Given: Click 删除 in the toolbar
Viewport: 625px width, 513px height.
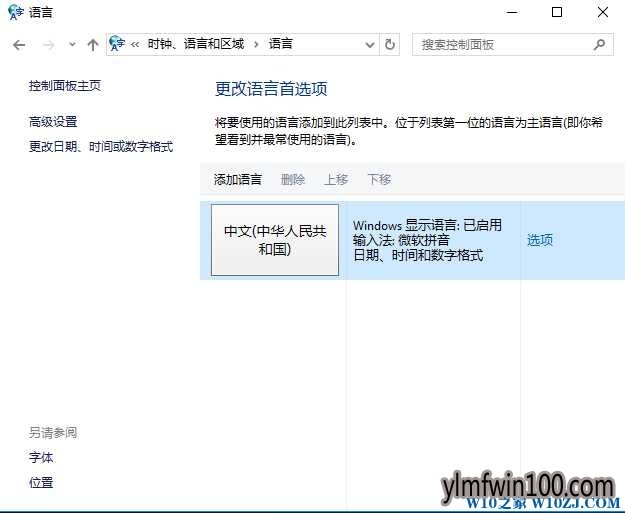Looking at the screenshot, I should (x=293, y=179).
